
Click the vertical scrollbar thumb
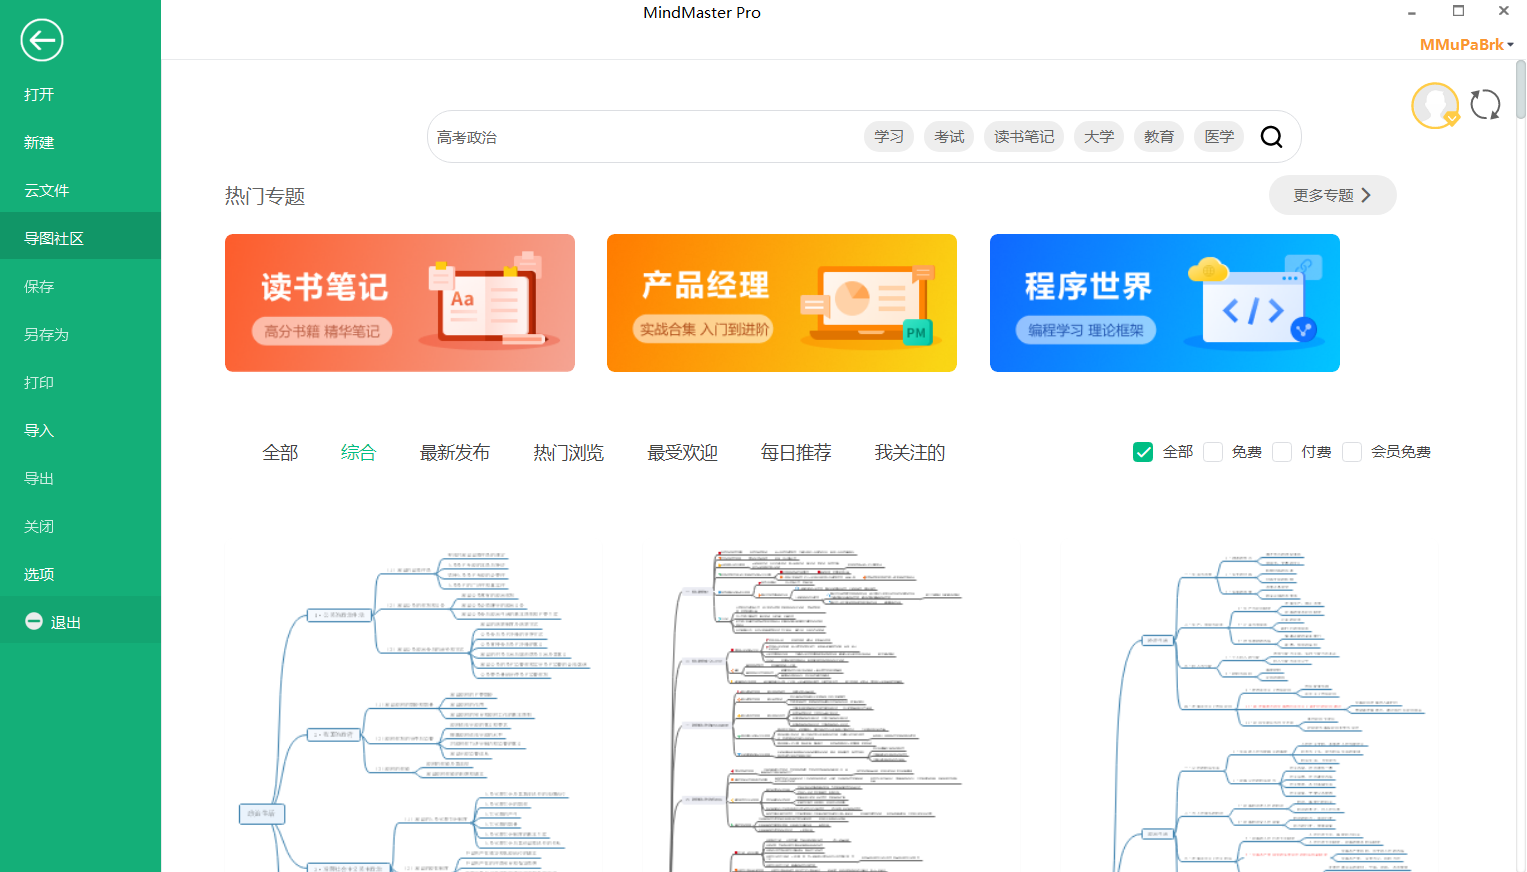point(1521,90)
